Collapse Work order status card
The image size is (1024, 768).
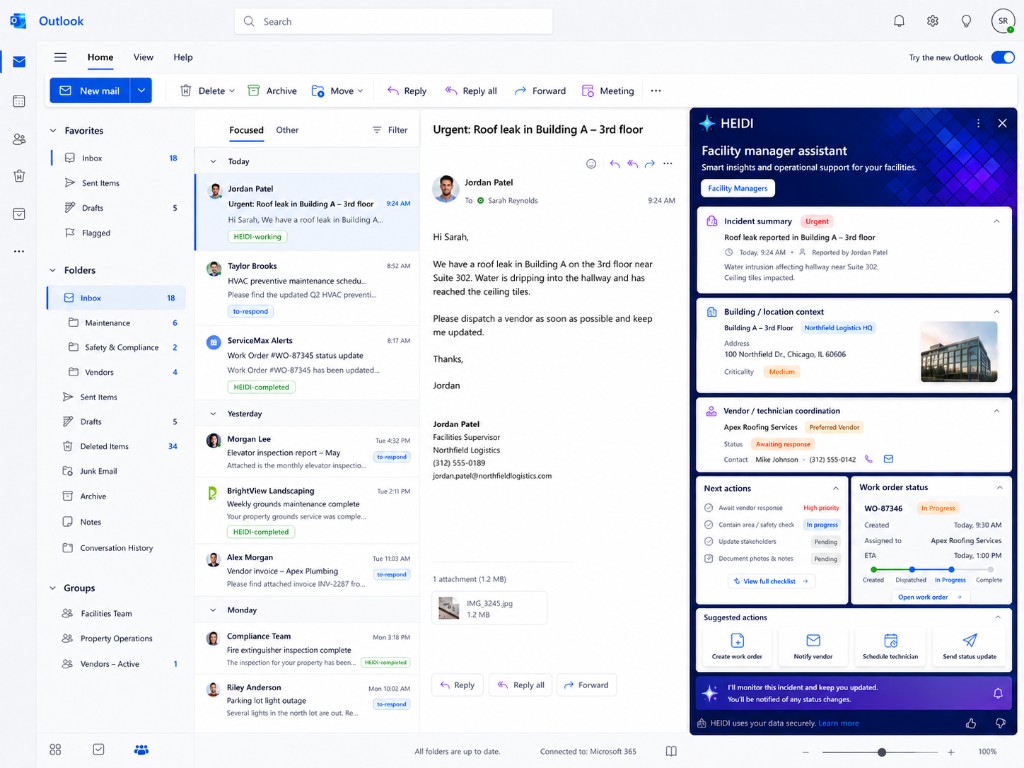[999, 488]
